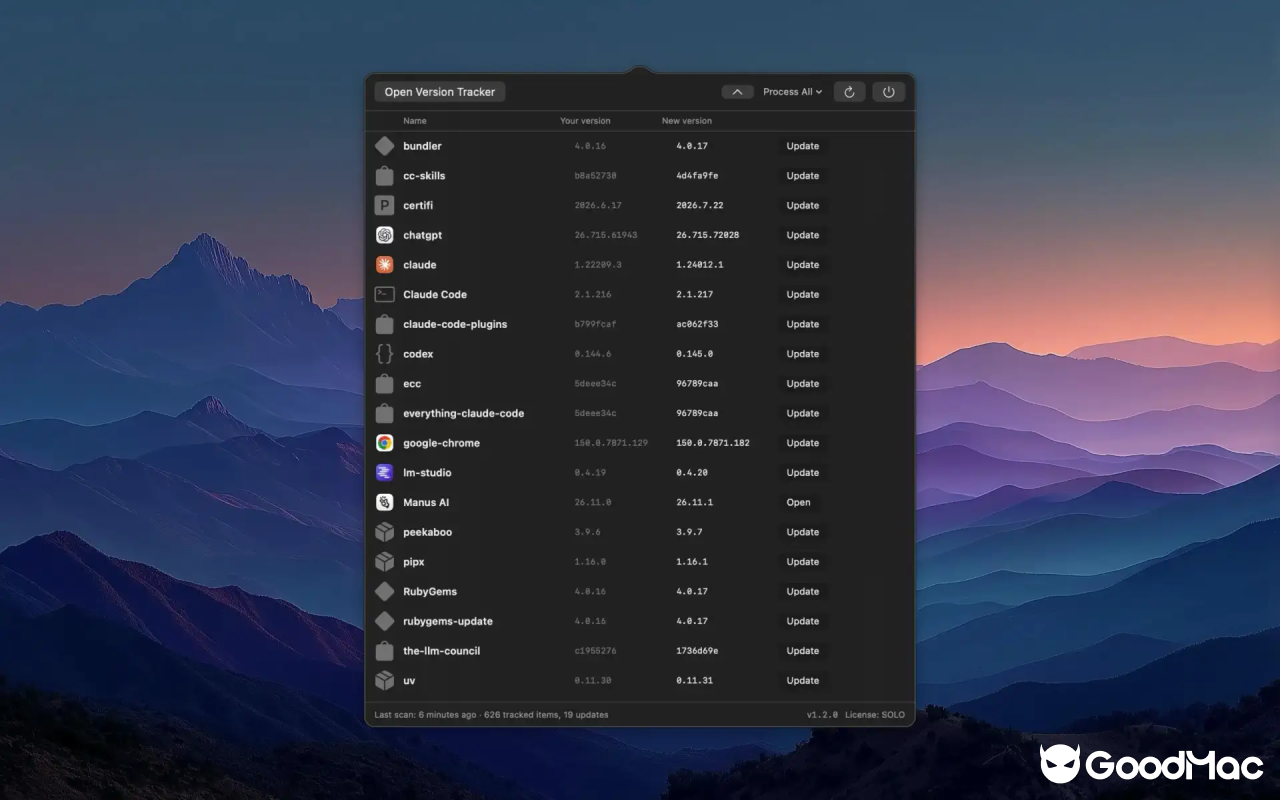Click the codex curly braces icon
This screenshot has width=1280, height=800.
click(384, 354)
